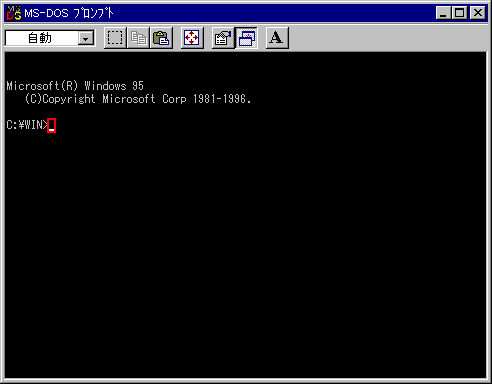Toggle the Background execution button

point(246,38)
